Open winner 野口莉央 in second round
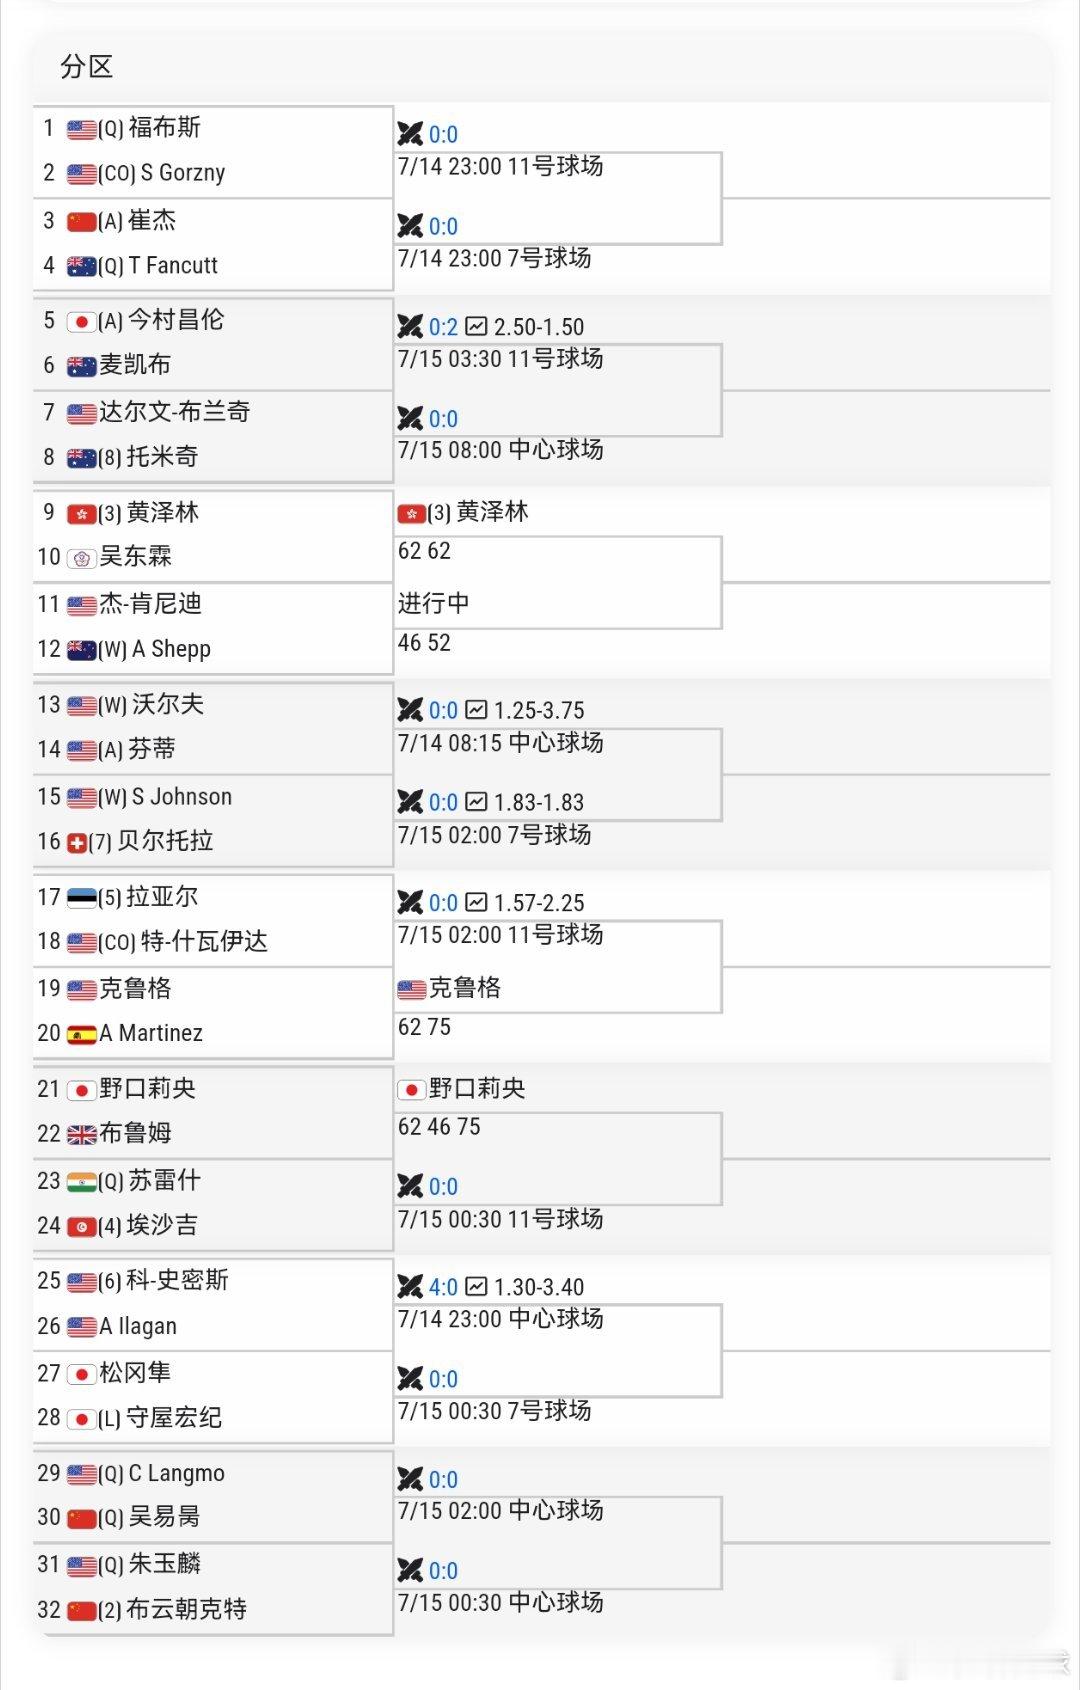Image resolution: width=1080 pixels, height=1690 pixels. 477,1088
